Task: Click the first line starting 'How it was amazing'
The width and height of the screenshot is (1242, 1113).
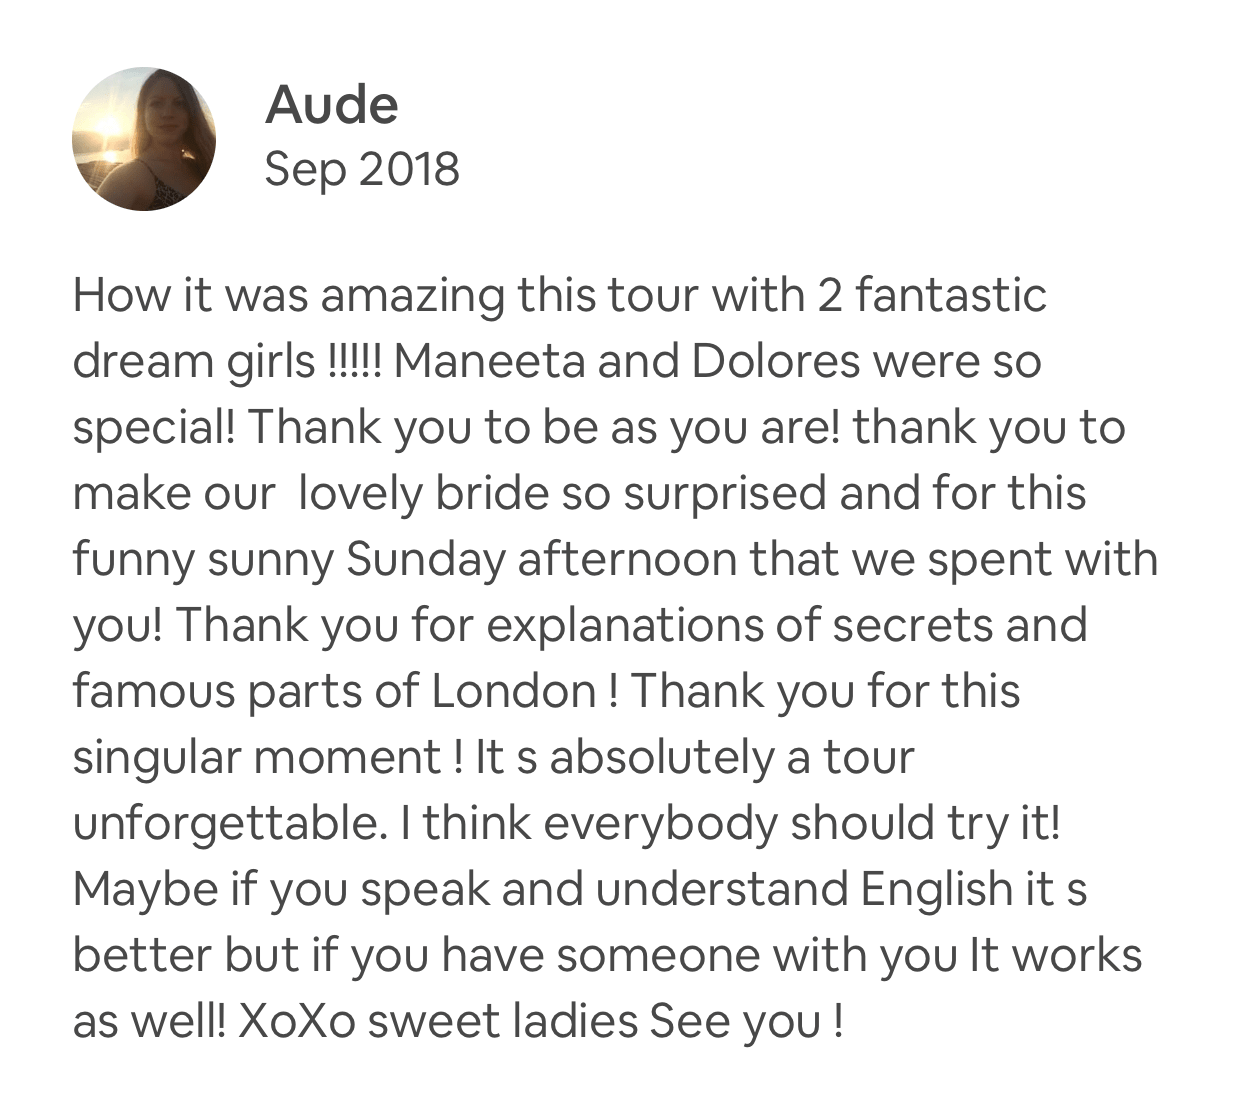Action: click(560, 296)
